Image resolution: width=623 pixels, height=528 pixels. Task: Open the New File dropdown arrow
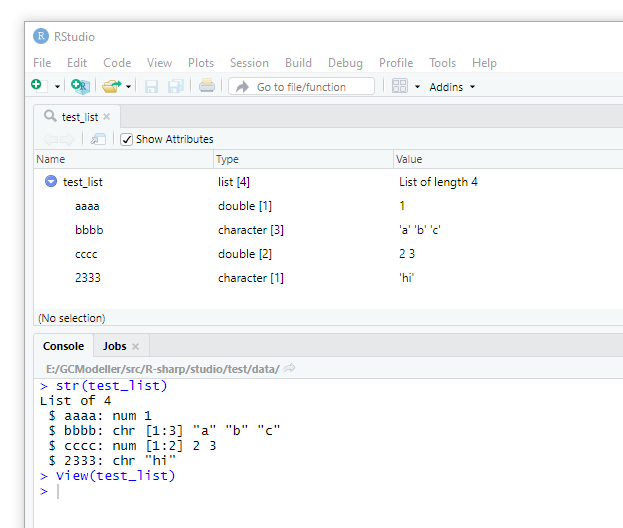(57, 87)
